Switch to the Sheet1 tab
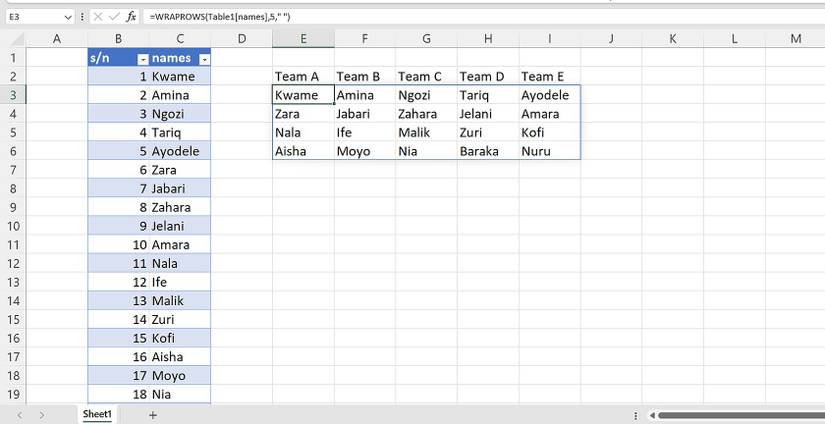 (x=97, y=414)
